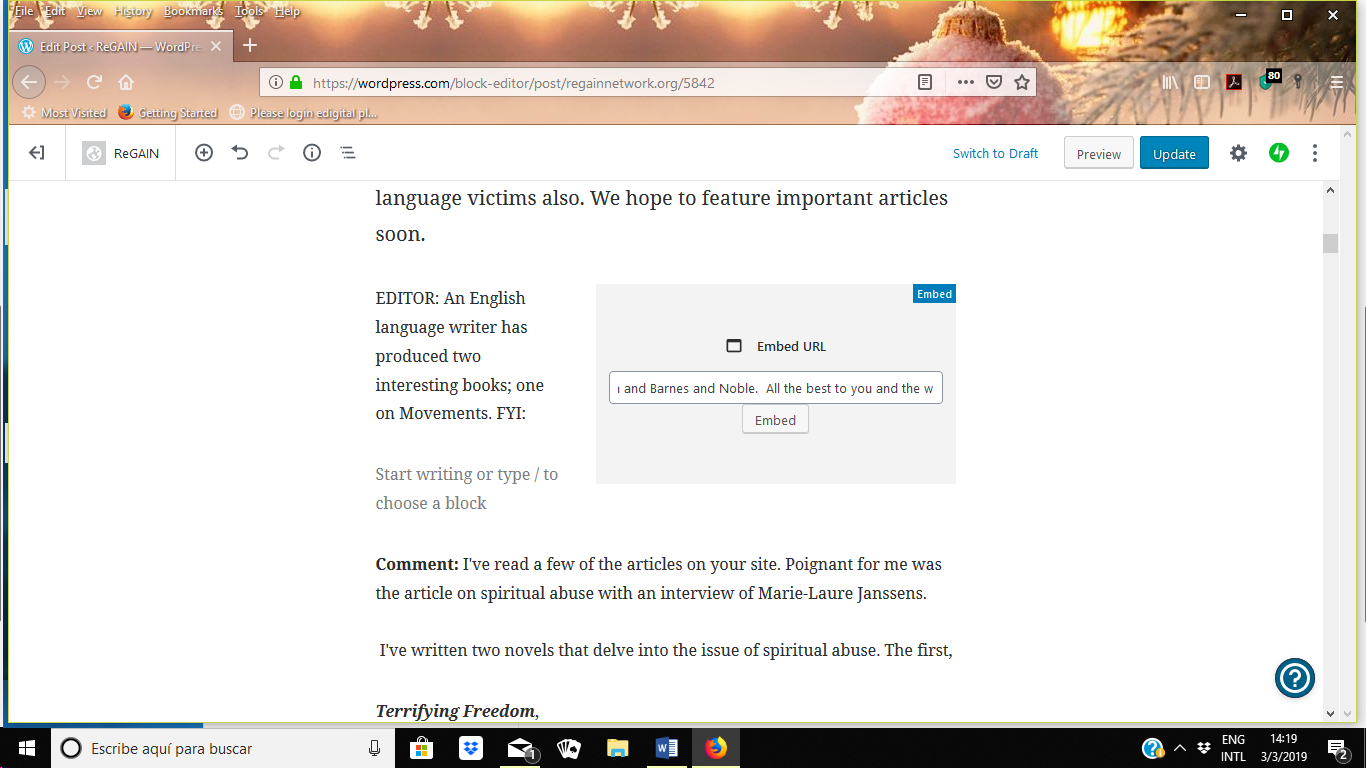Open the help question mark button
The height and width of the screenshot is (768, 1366).
tap(1294, 679)
